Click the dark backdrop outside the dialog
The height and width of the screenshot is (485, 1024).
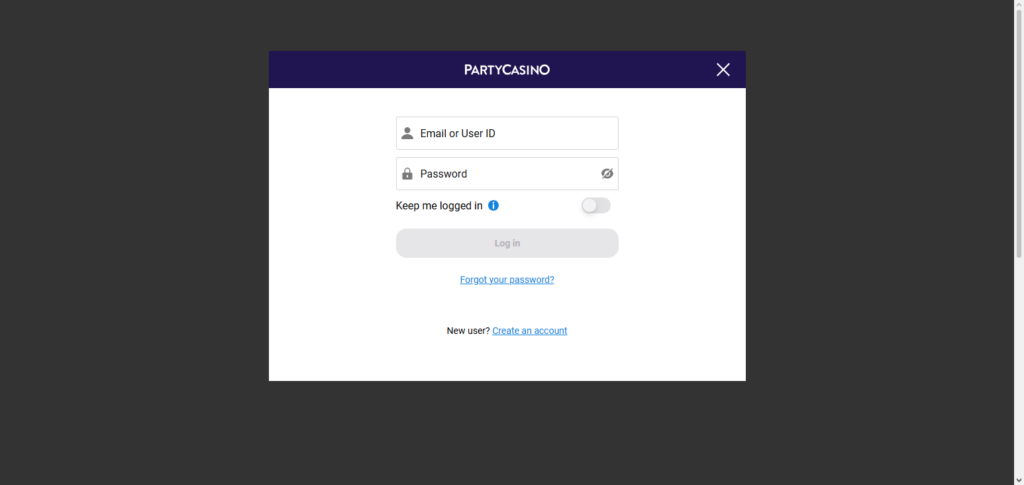click(x=130, y=240)
